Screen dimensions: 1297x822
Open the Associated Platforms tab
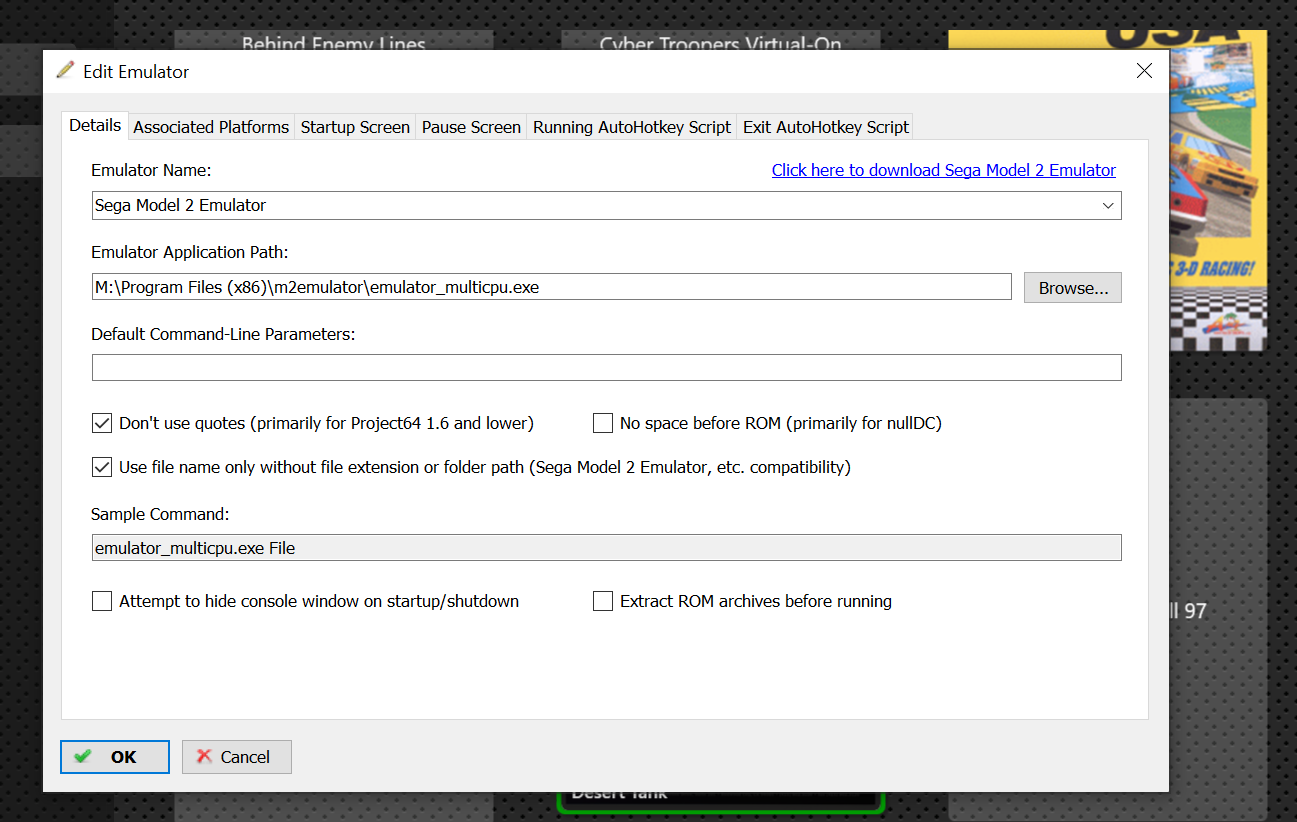[211, 127]
